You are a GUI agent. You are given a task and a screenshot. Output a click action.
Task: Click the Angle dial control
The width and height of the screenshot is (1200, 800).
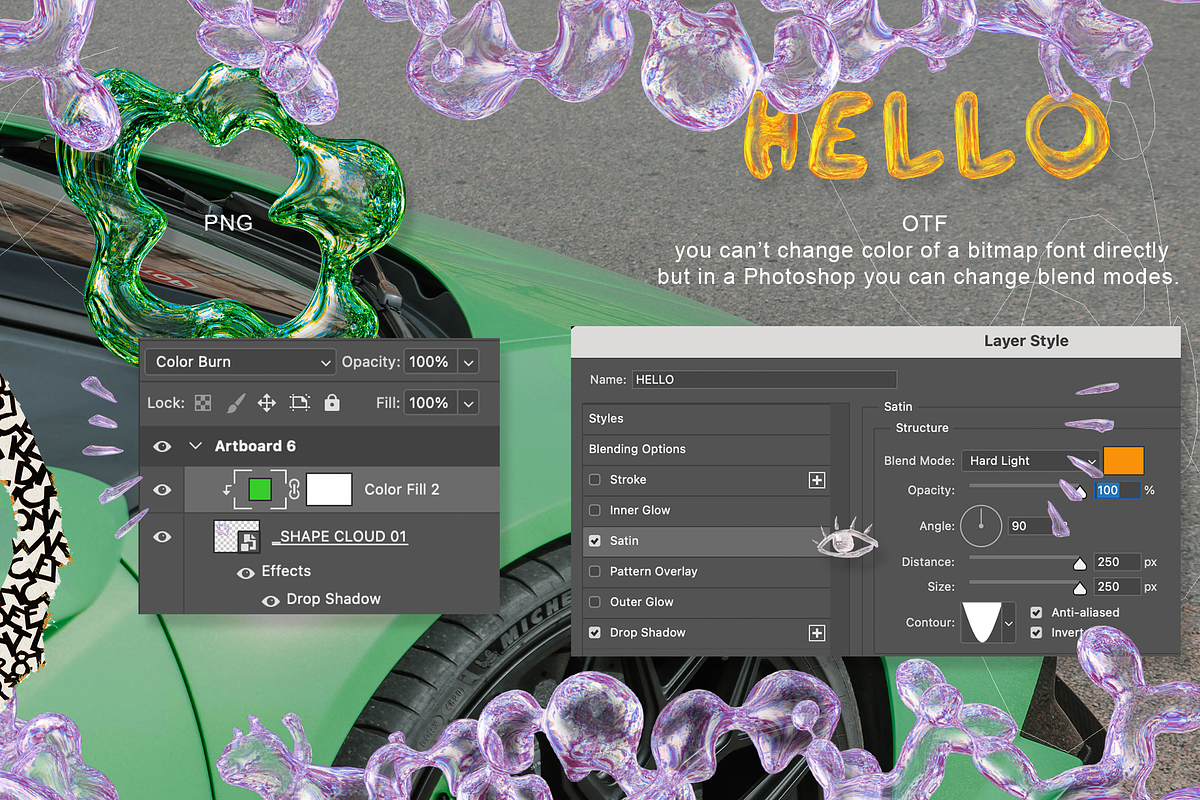pyautogui.click(x=981, y=524)
